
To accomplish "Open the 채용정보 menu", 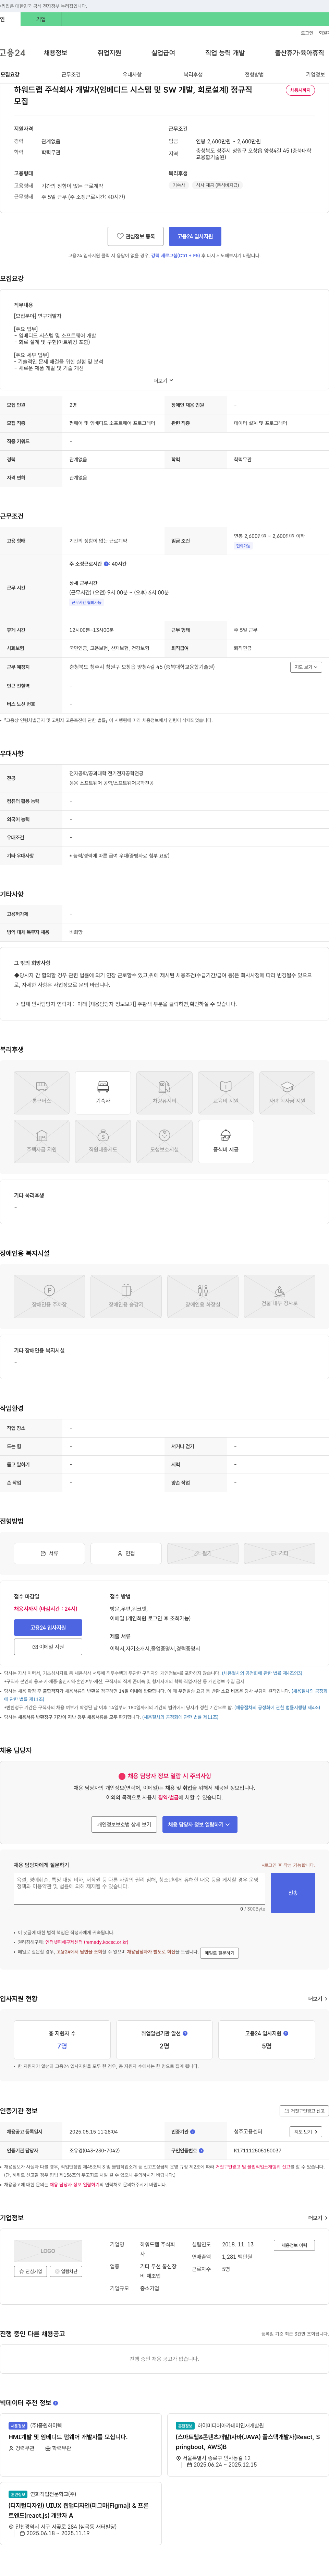I will pos(55,53).
